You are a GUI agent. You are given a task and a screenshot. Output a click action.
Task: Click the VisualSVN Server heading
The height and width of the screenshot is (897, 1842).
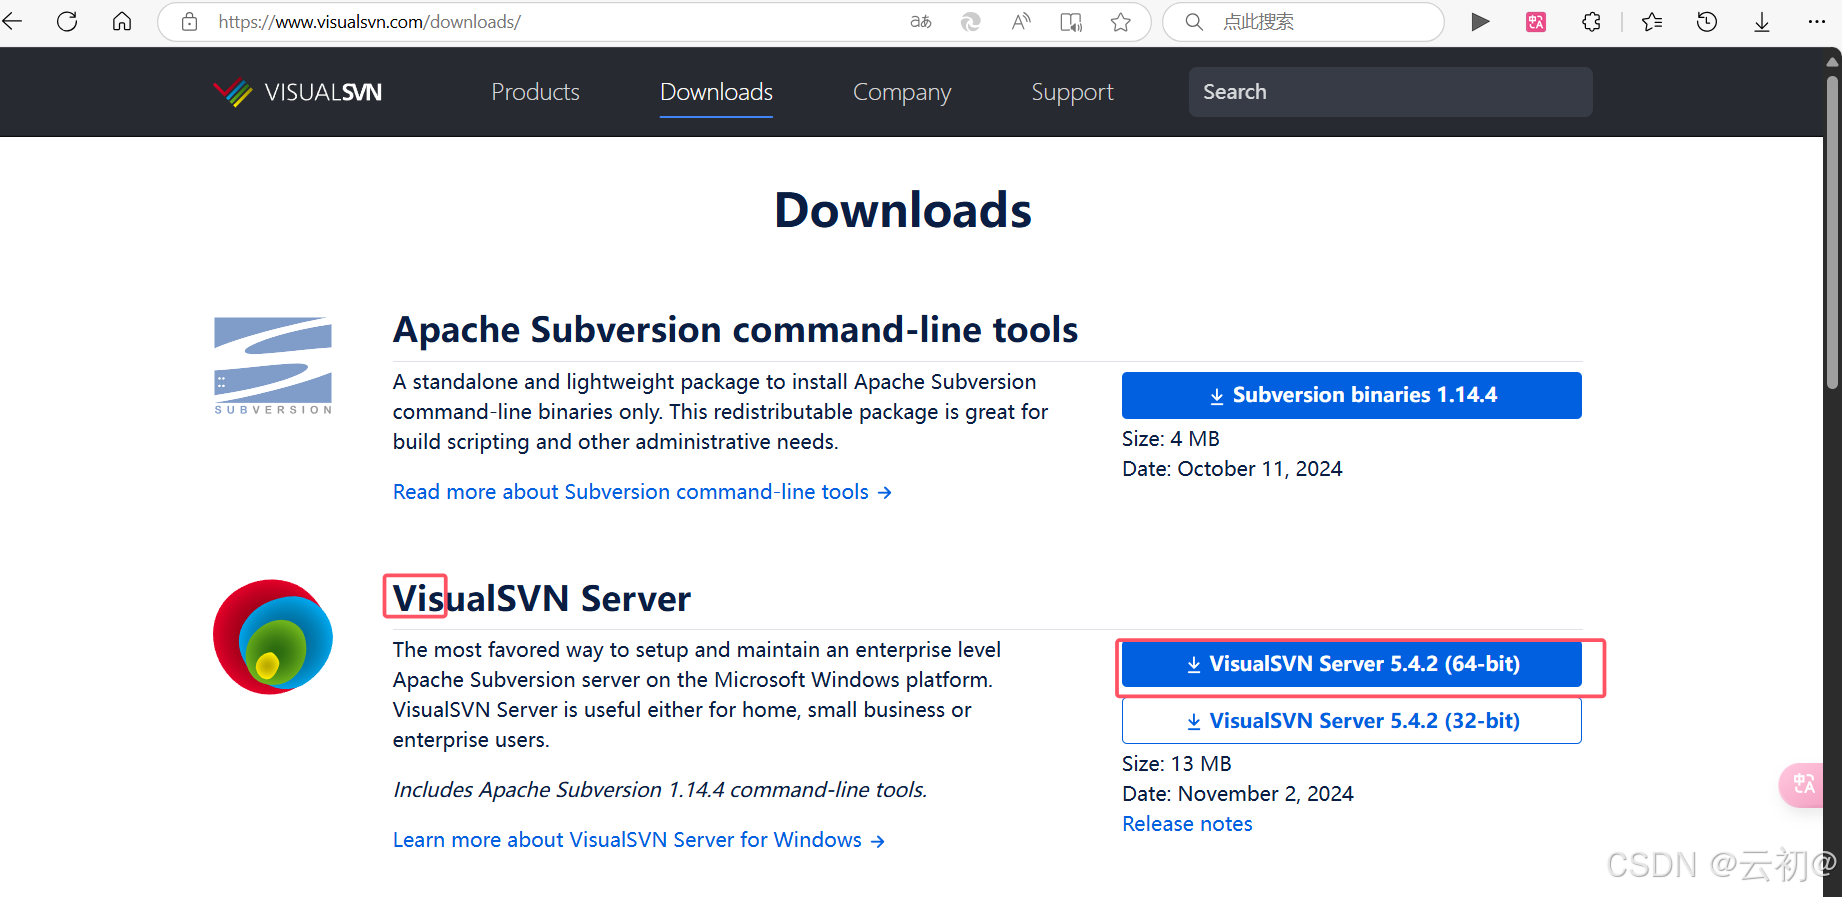coord(541,598)
